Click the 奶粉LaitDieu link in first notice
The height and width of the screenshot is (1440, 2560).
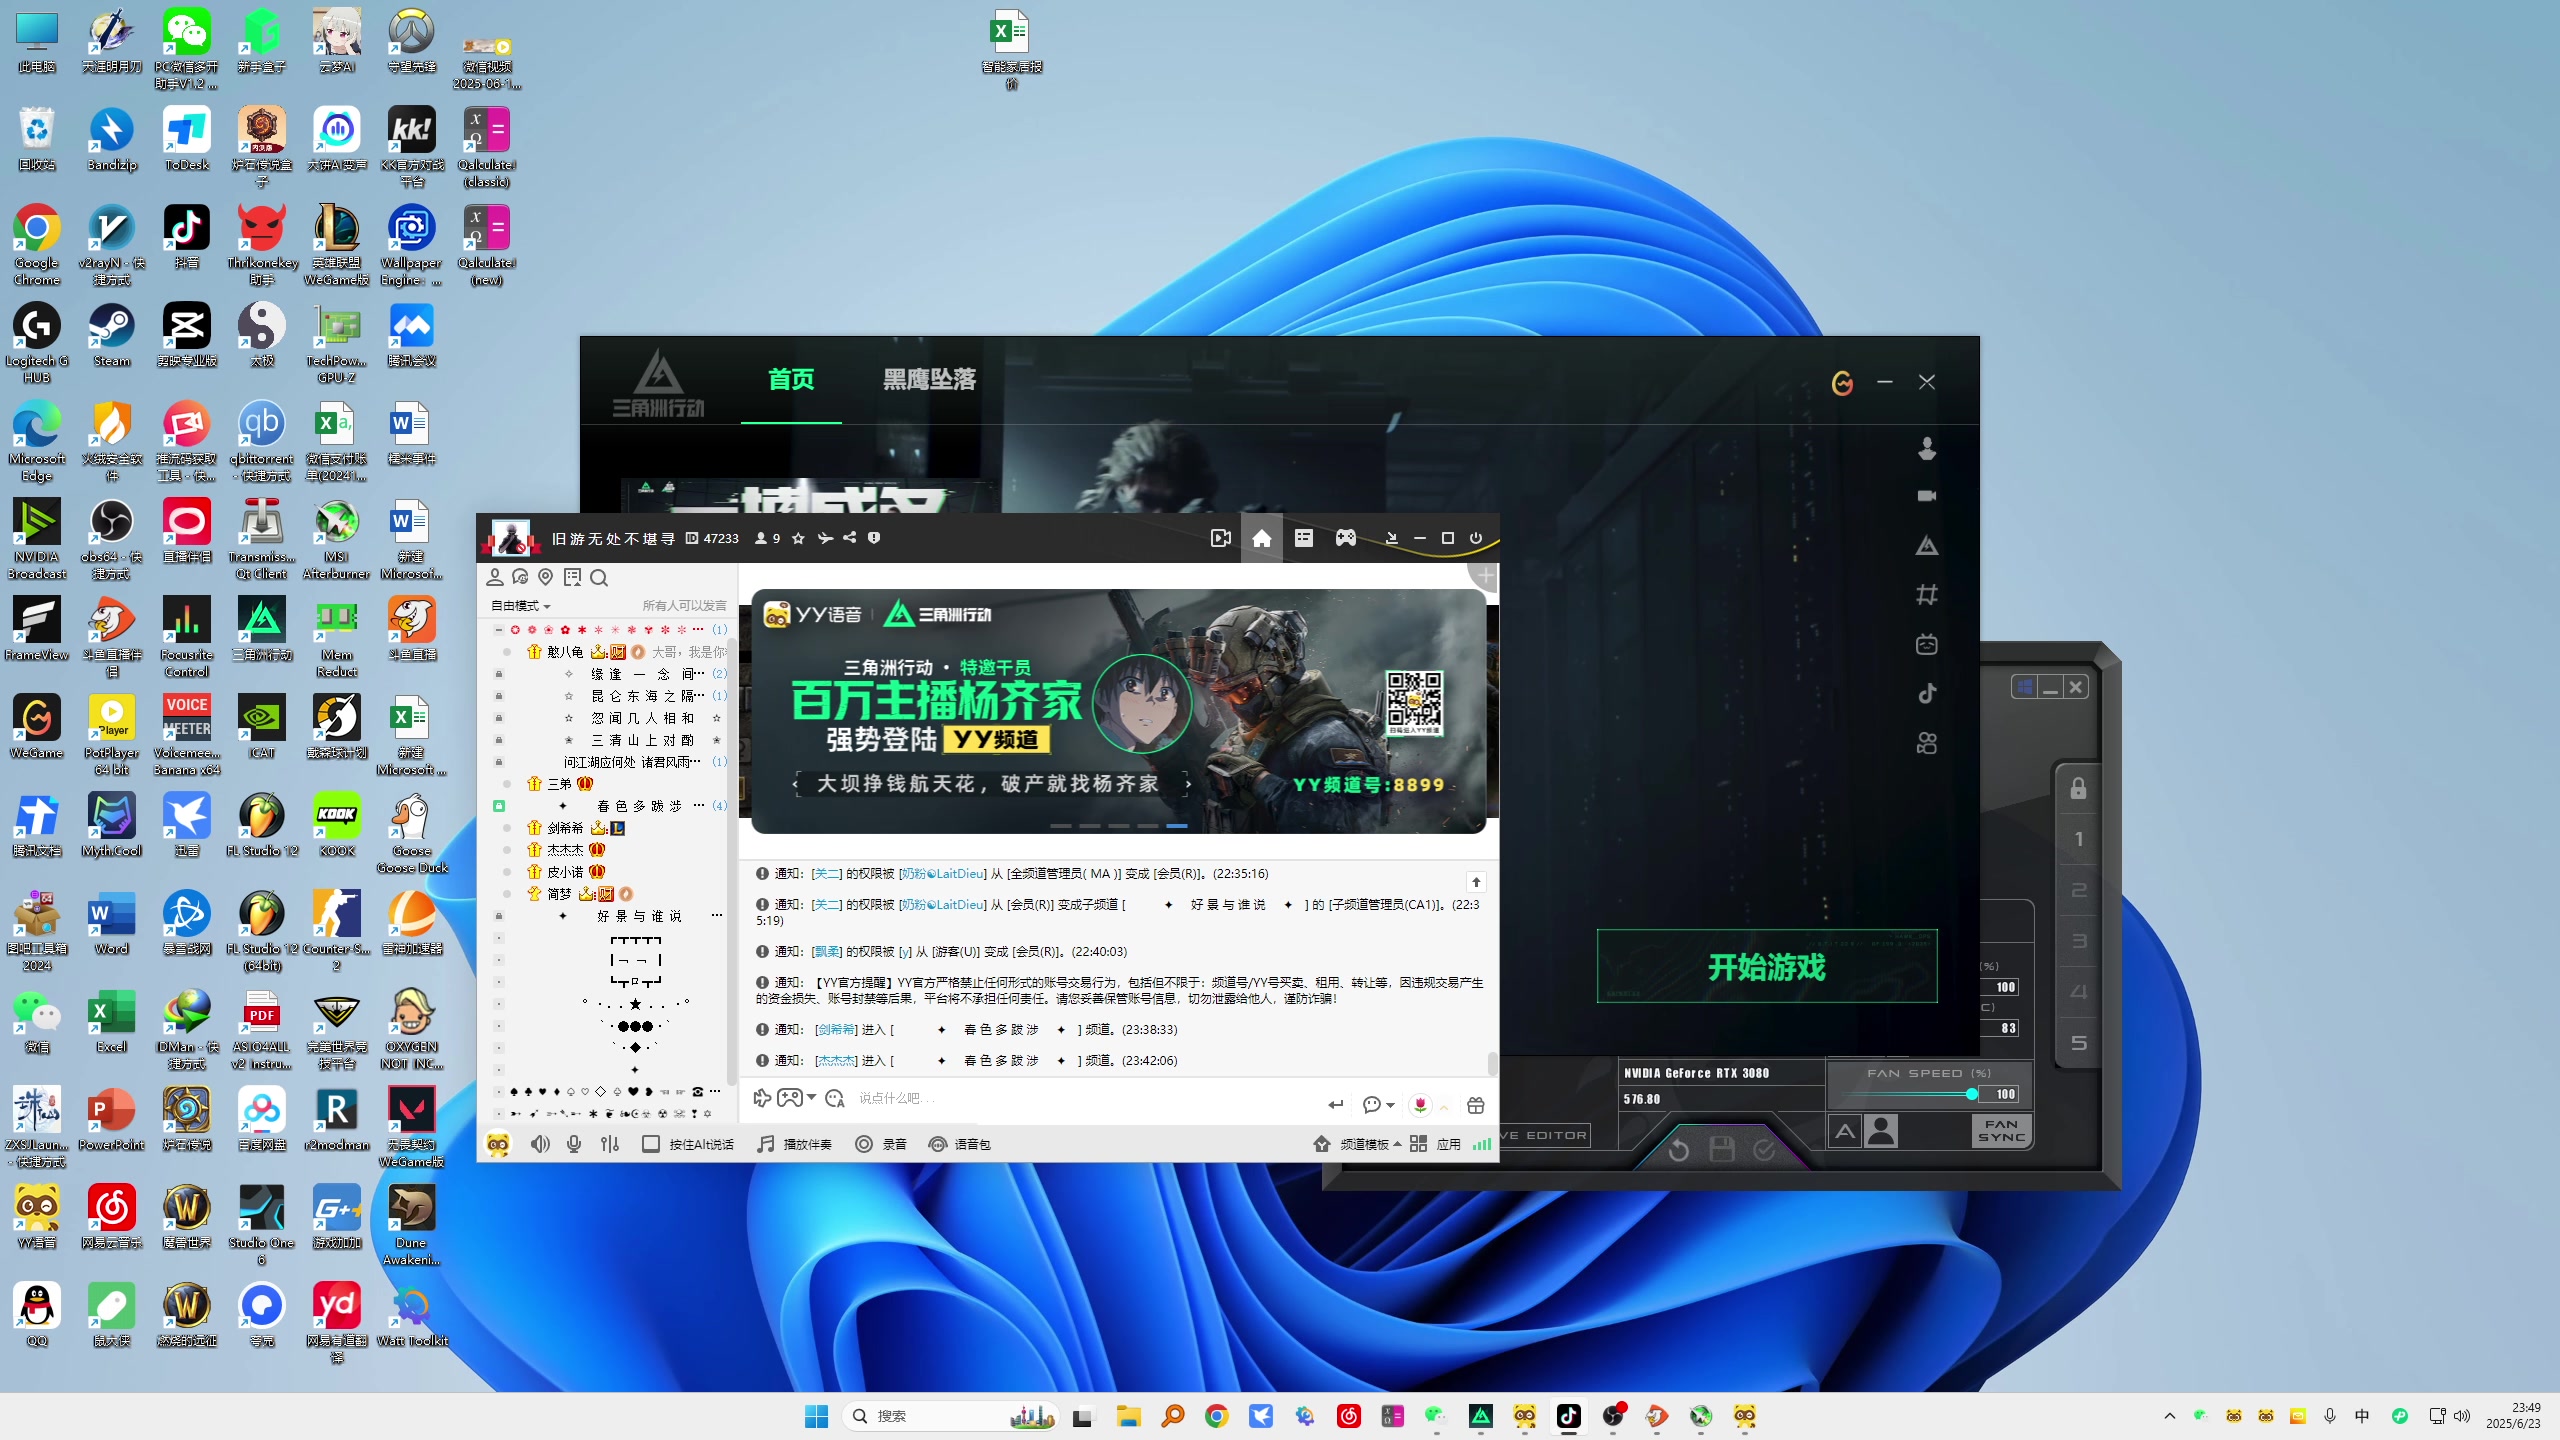(942, 873)
